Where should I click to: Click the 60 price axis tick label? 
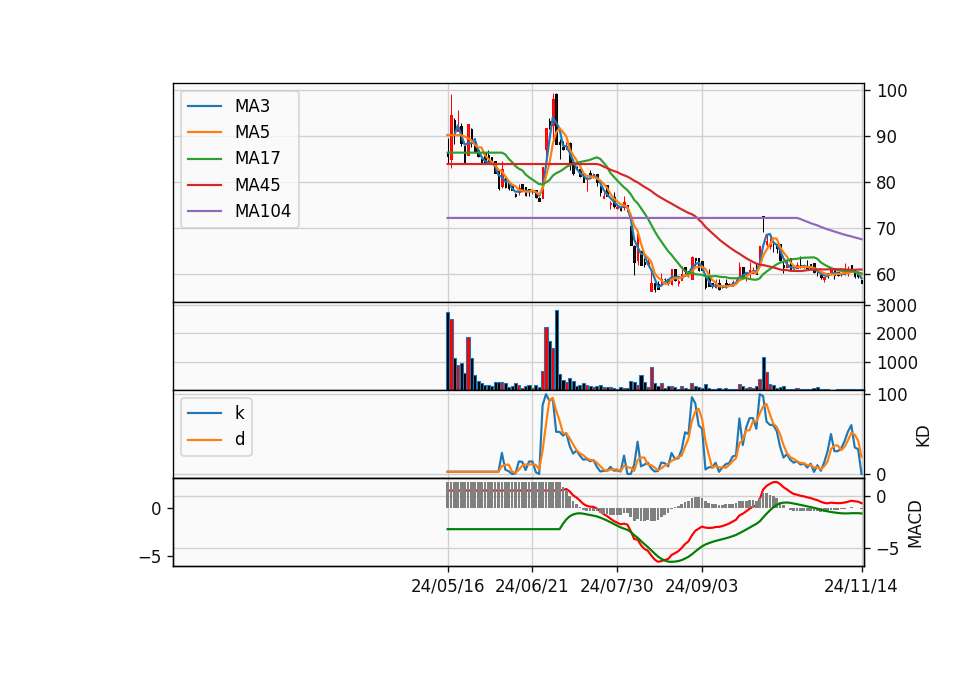tap(887, 275)
